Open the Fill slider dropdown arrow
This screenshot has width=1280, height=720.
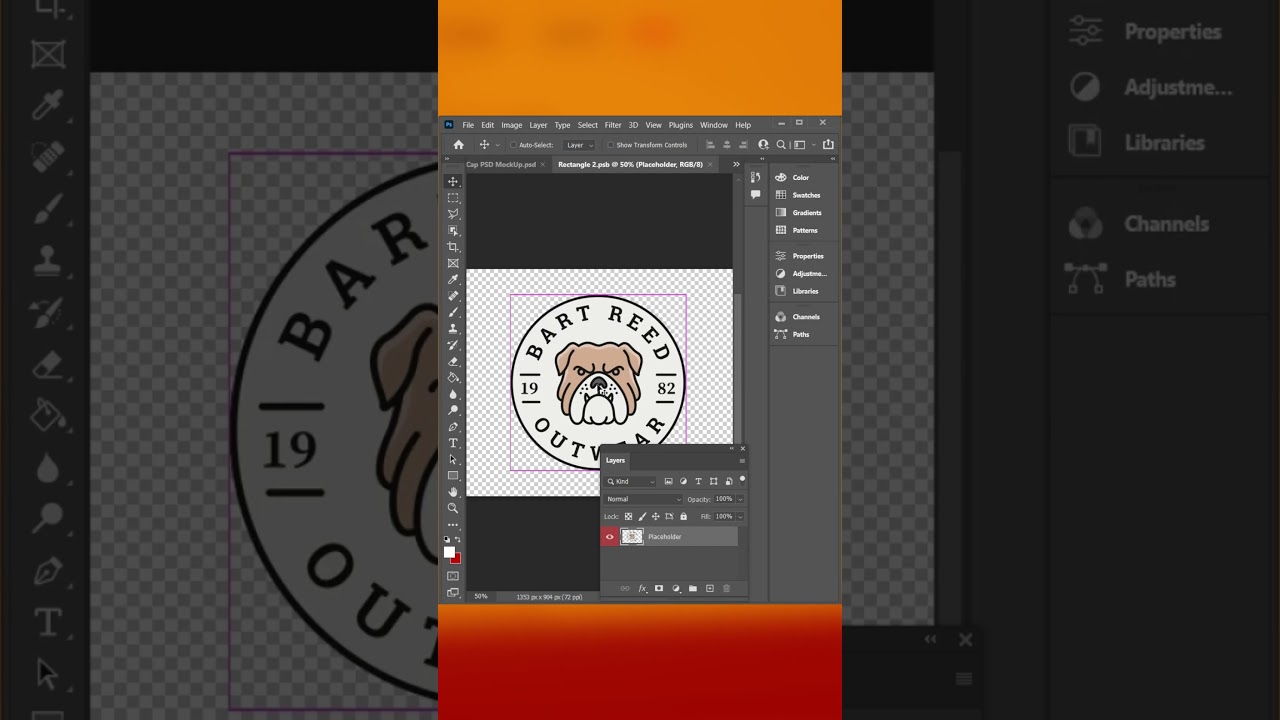[x=740, y=517]
